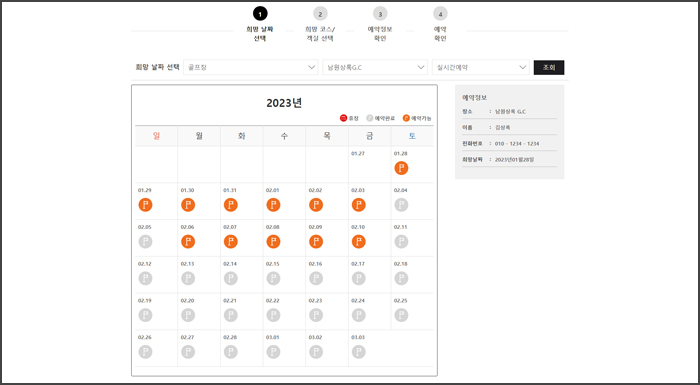This screenshot has height=385, width=700.
Task: Select the orange flag icon on 01.28
Action: tap(401, 168)
